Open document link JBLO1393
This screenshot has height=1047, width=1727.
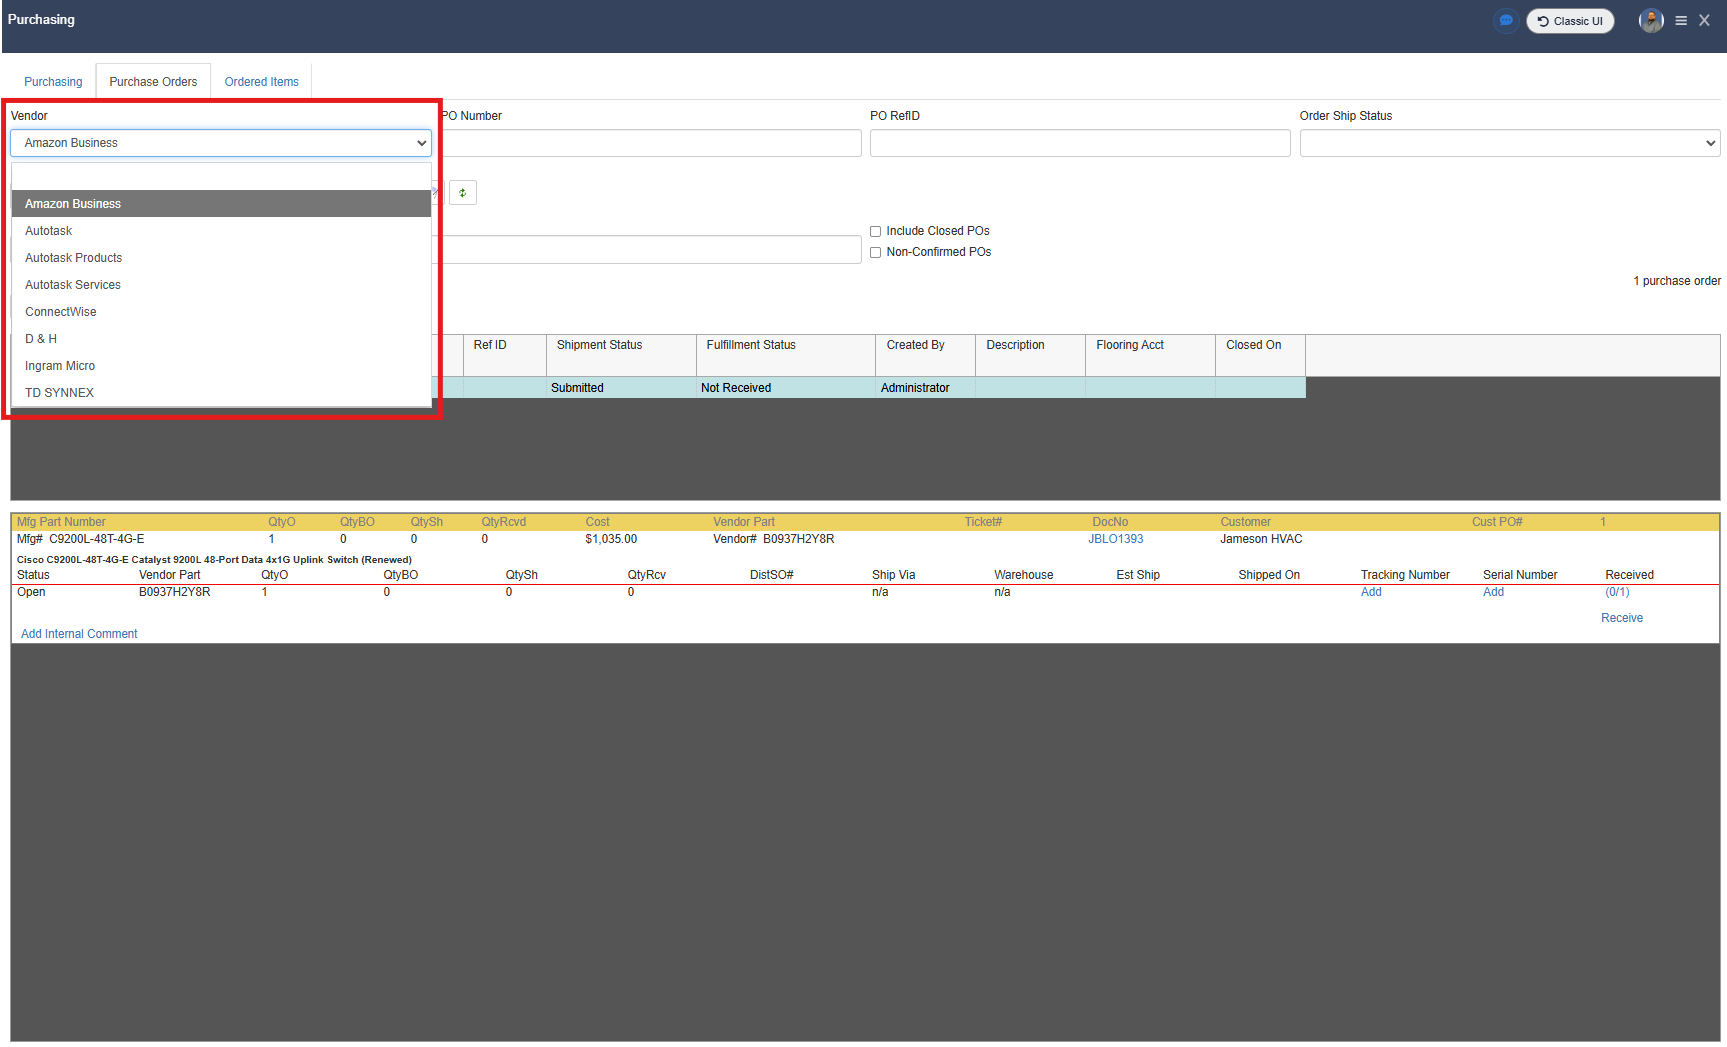(x=1115, y=539)
